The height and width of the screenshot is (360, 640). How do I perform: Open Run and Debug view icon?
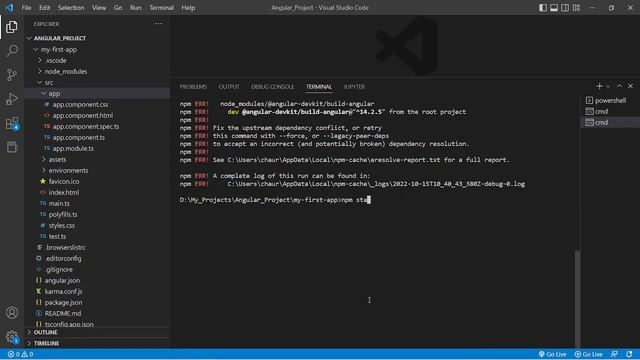12,99
